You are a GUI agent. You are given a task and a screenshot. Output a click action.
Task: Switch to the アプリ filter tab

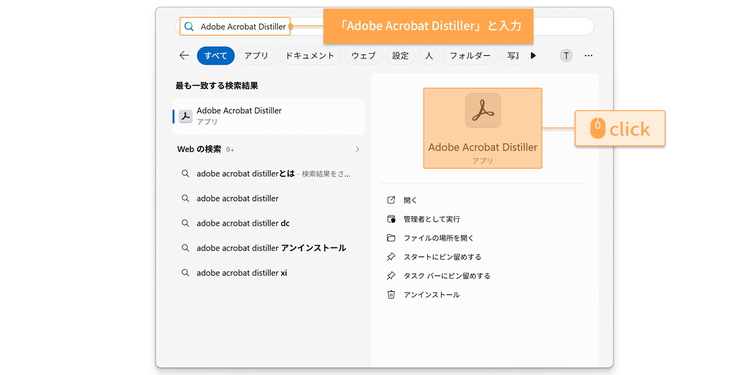coord(256,55)
